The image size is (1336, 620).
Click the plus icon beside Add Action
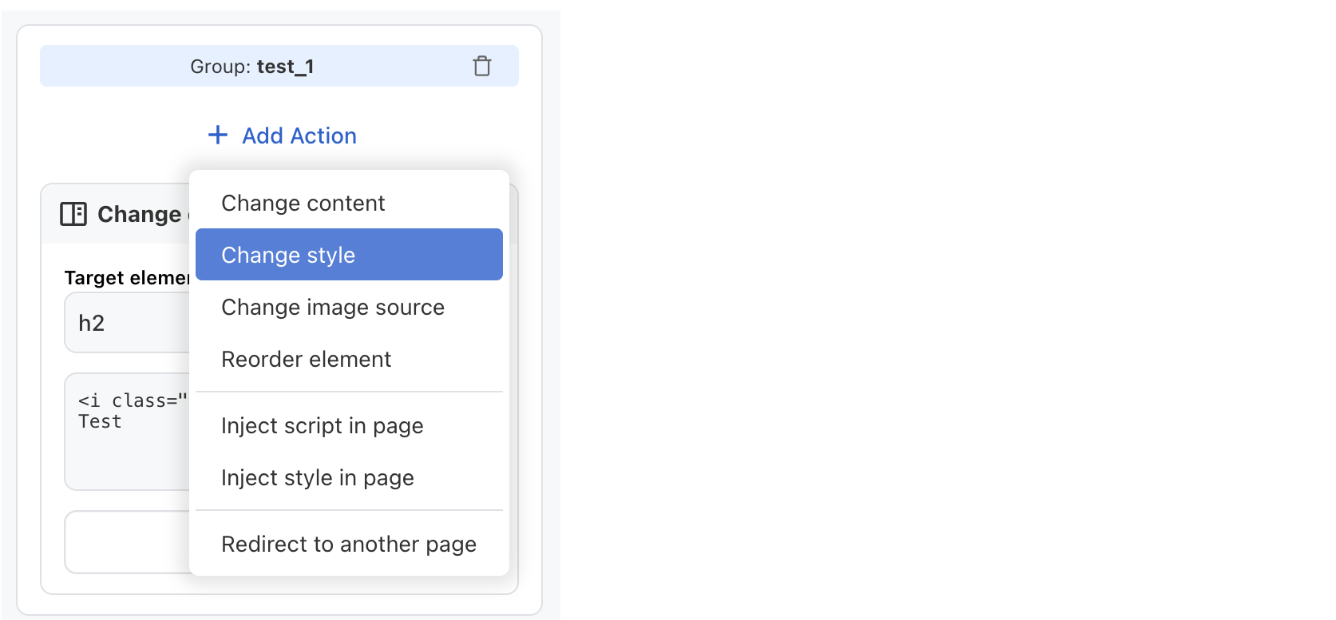tap(217, 134)
